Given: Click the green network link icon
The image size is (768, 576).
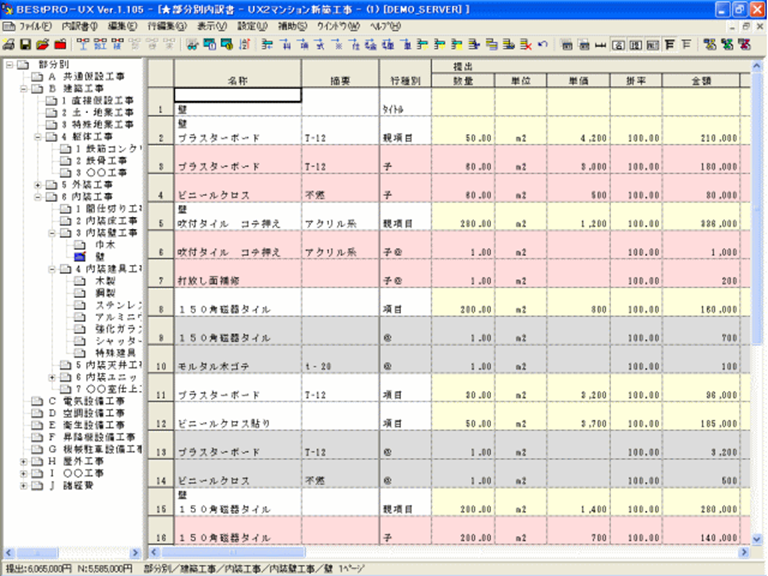Looking at the screenshot, I should tap(727, 45).
